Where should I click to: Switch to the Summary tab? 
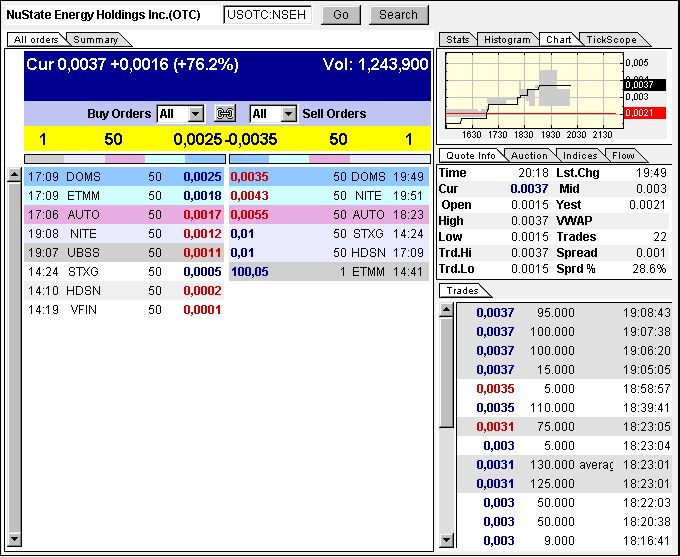tap(96, 40)
